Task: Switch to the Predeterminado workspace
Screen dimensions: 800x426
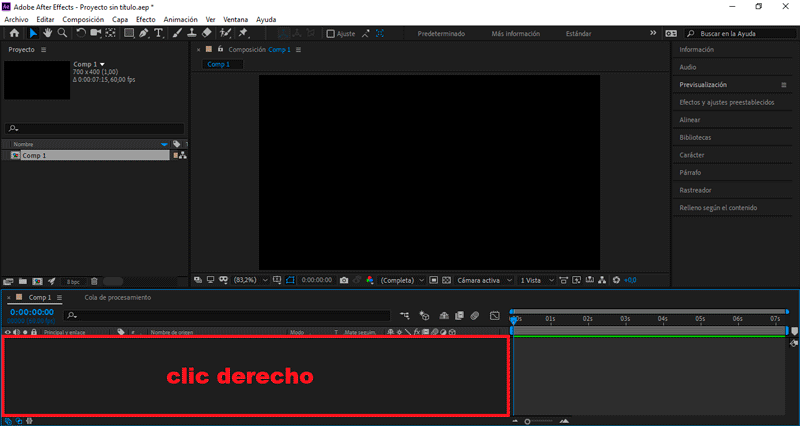Action: click(x=441, y=34)
